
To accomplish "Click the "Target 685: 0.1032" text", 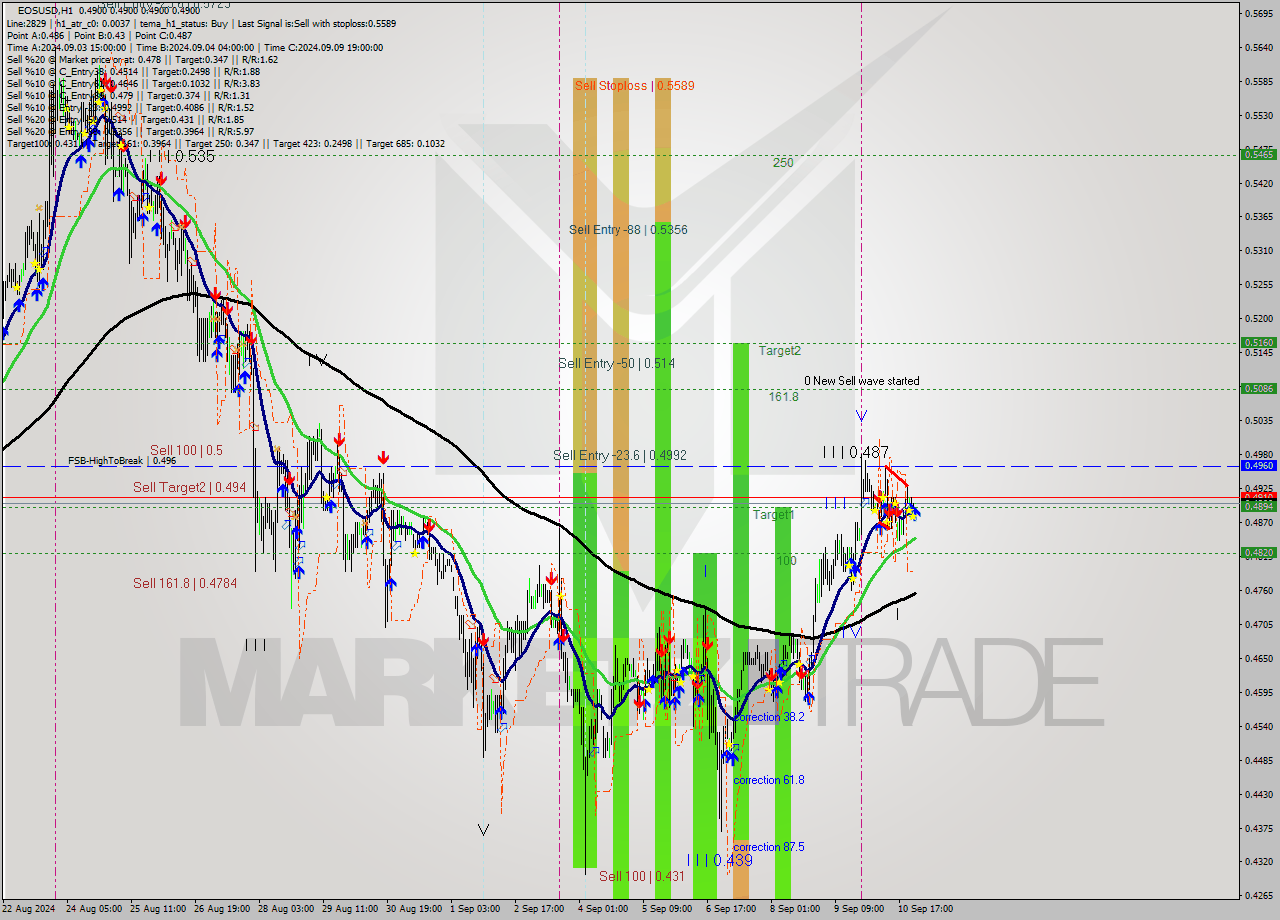I will tap(405, 143).
